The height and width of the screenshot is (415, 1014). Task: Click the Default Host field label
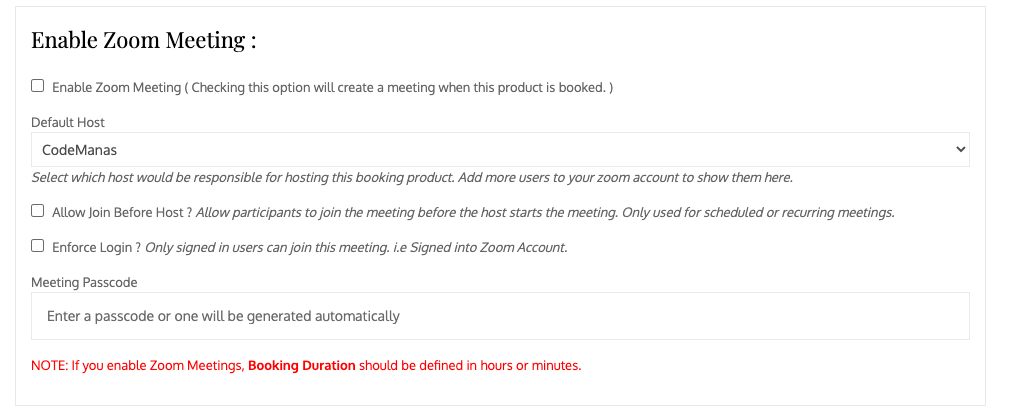(68, 122)
